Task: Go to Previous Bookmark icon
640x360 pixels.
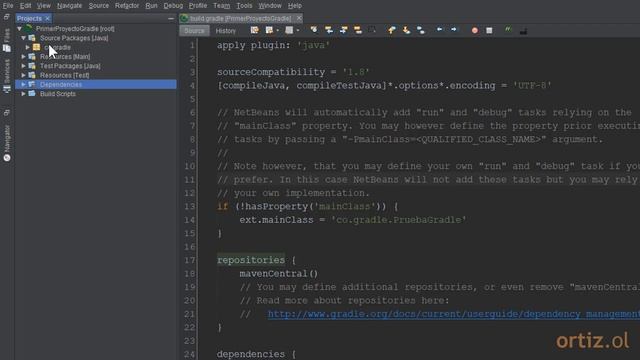Action: coord(392,30)
